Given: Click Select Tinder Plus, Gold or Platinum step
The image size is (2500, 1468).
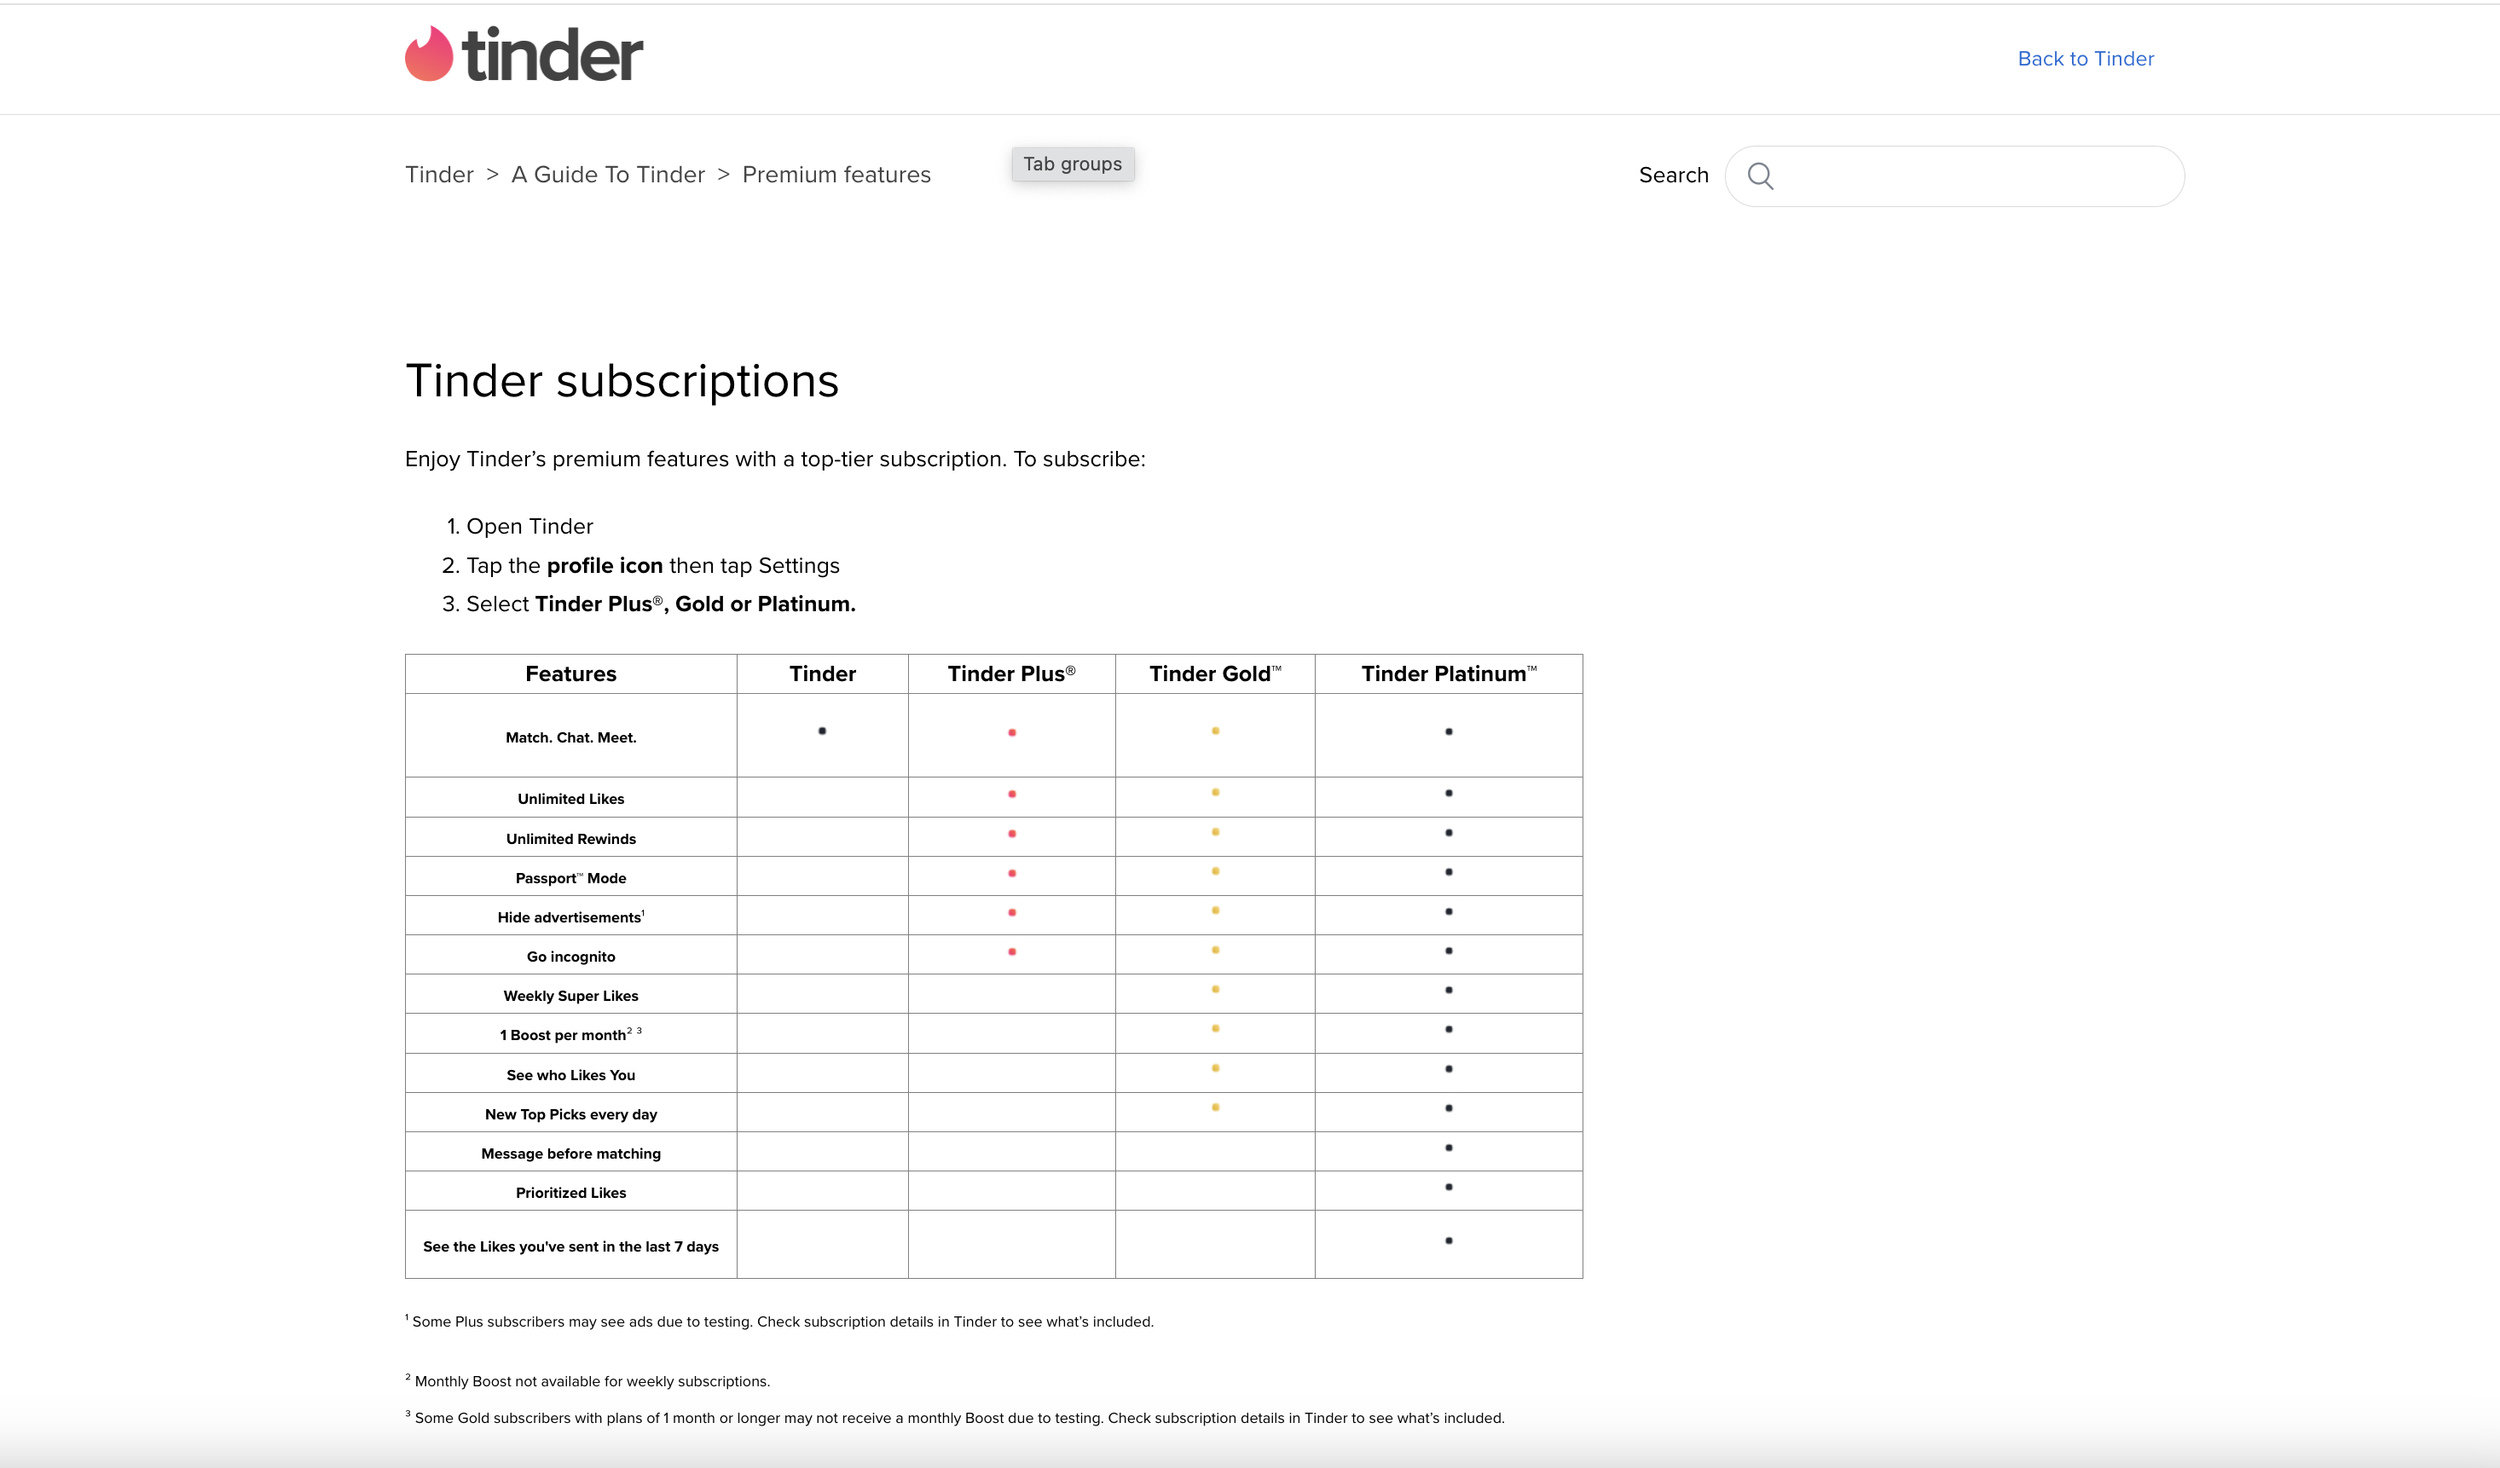Looking at the screenshot, I should tap(661, 604).
